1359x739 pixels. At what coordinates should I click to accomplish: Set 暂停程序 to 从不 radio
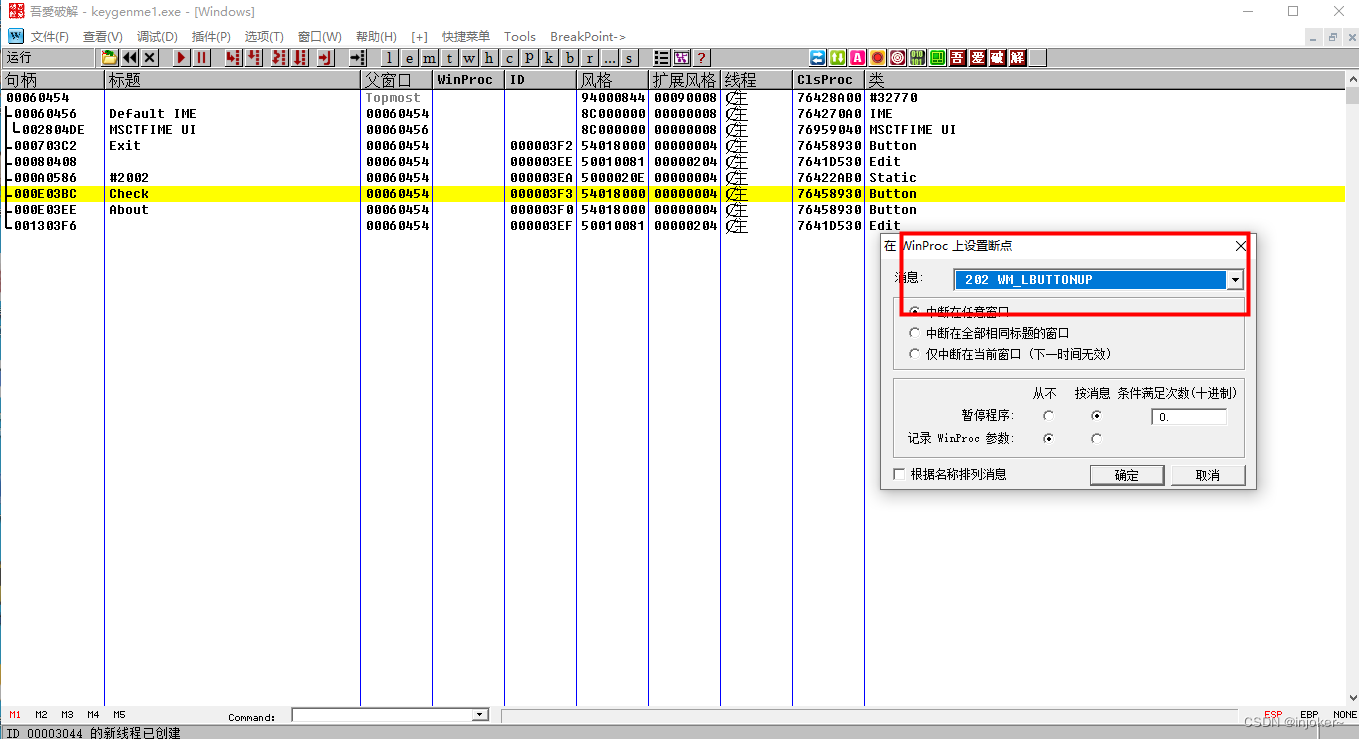[x=1048, y=416]
